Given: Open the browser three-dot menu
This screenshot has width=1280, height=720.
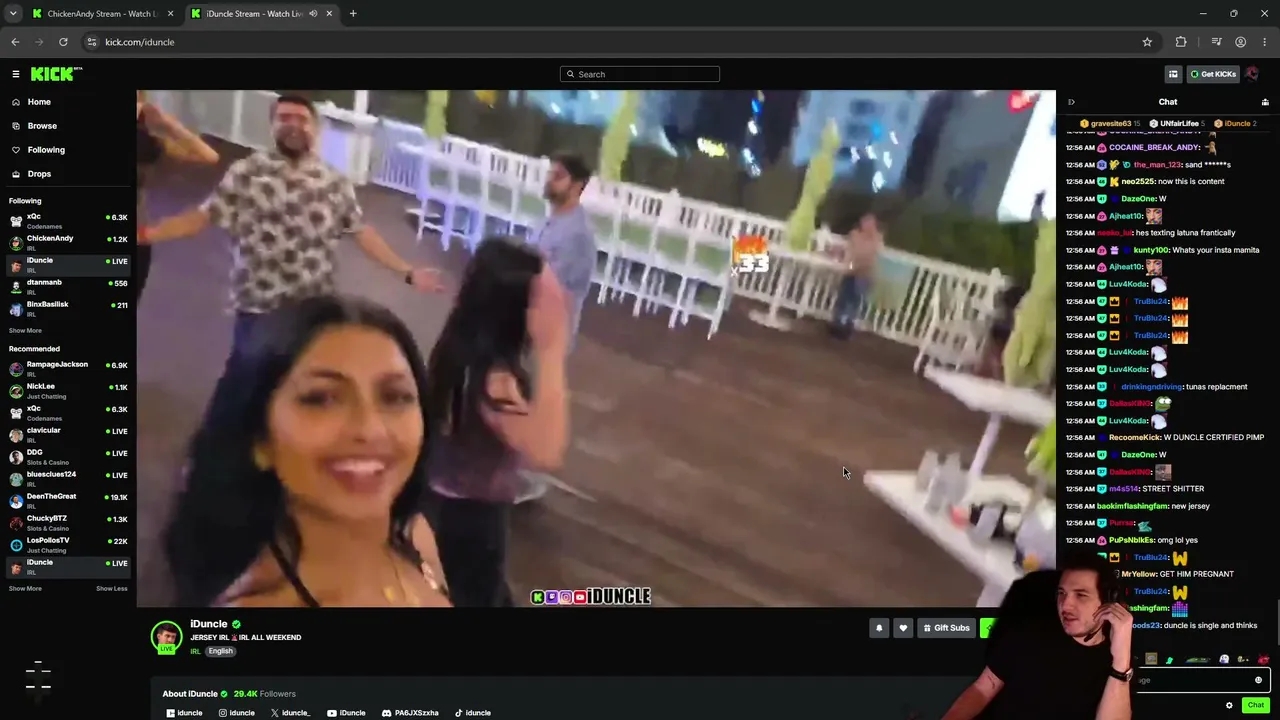Looking at the screenshot, I should coord(1265,42).
